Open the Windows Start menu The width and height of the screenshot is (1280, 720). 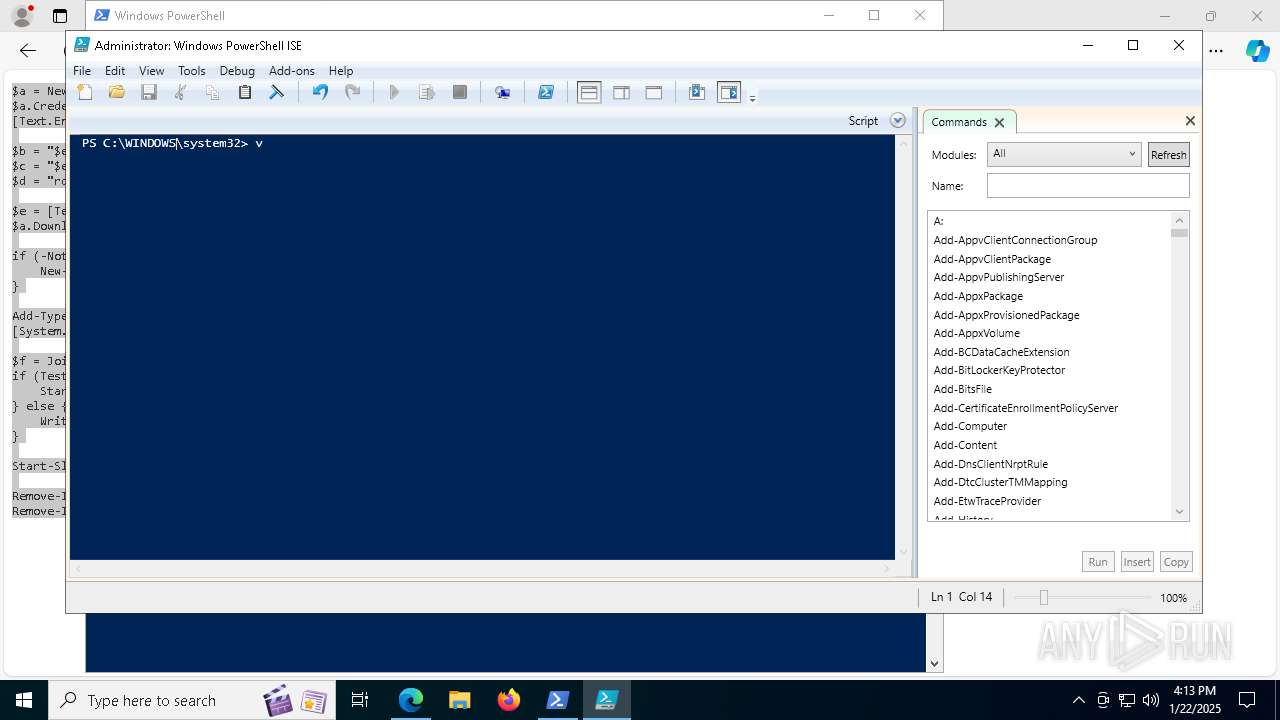[24, 700]
